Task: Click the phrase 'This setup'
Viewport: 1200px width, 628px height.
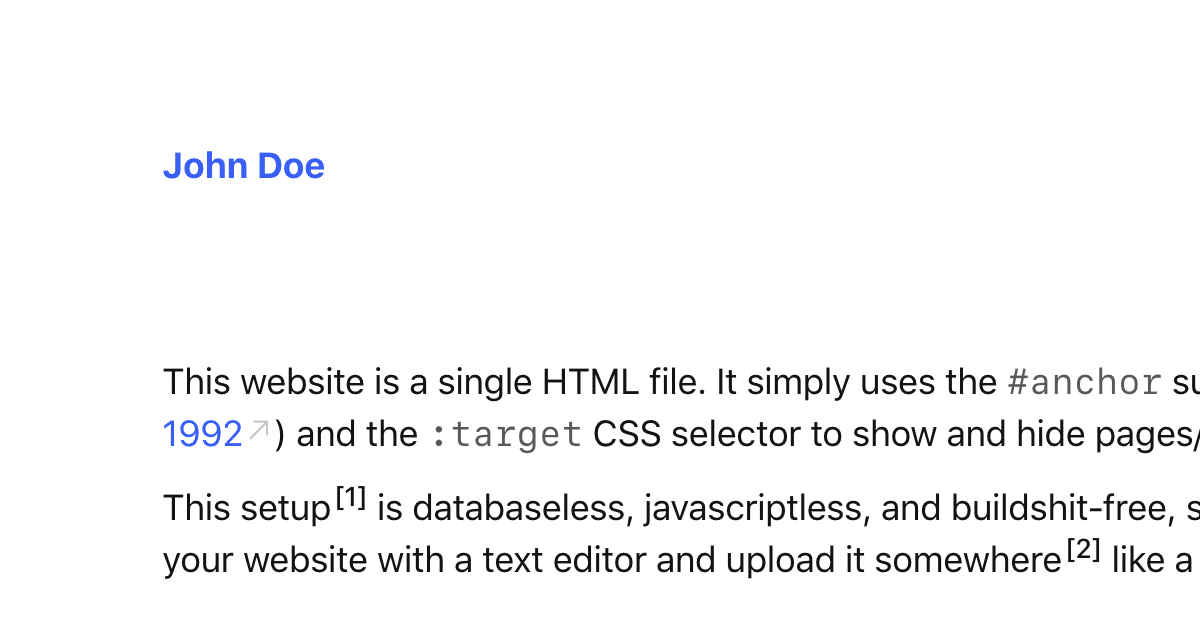Action: 247,509
